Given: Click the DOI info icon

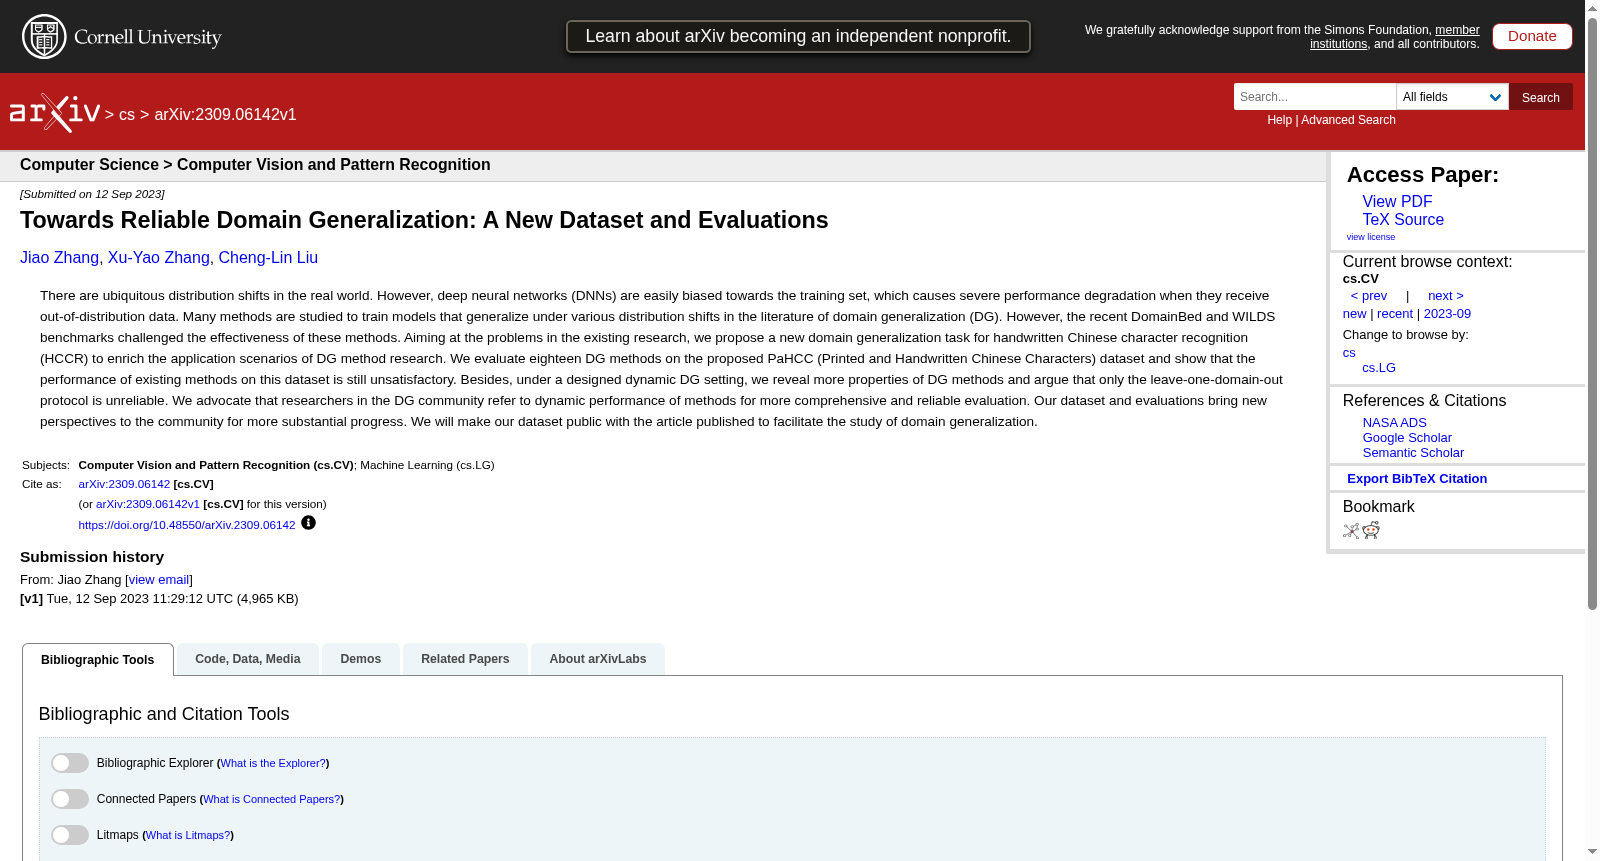Looking at the screenshot, I should [308, 523].
